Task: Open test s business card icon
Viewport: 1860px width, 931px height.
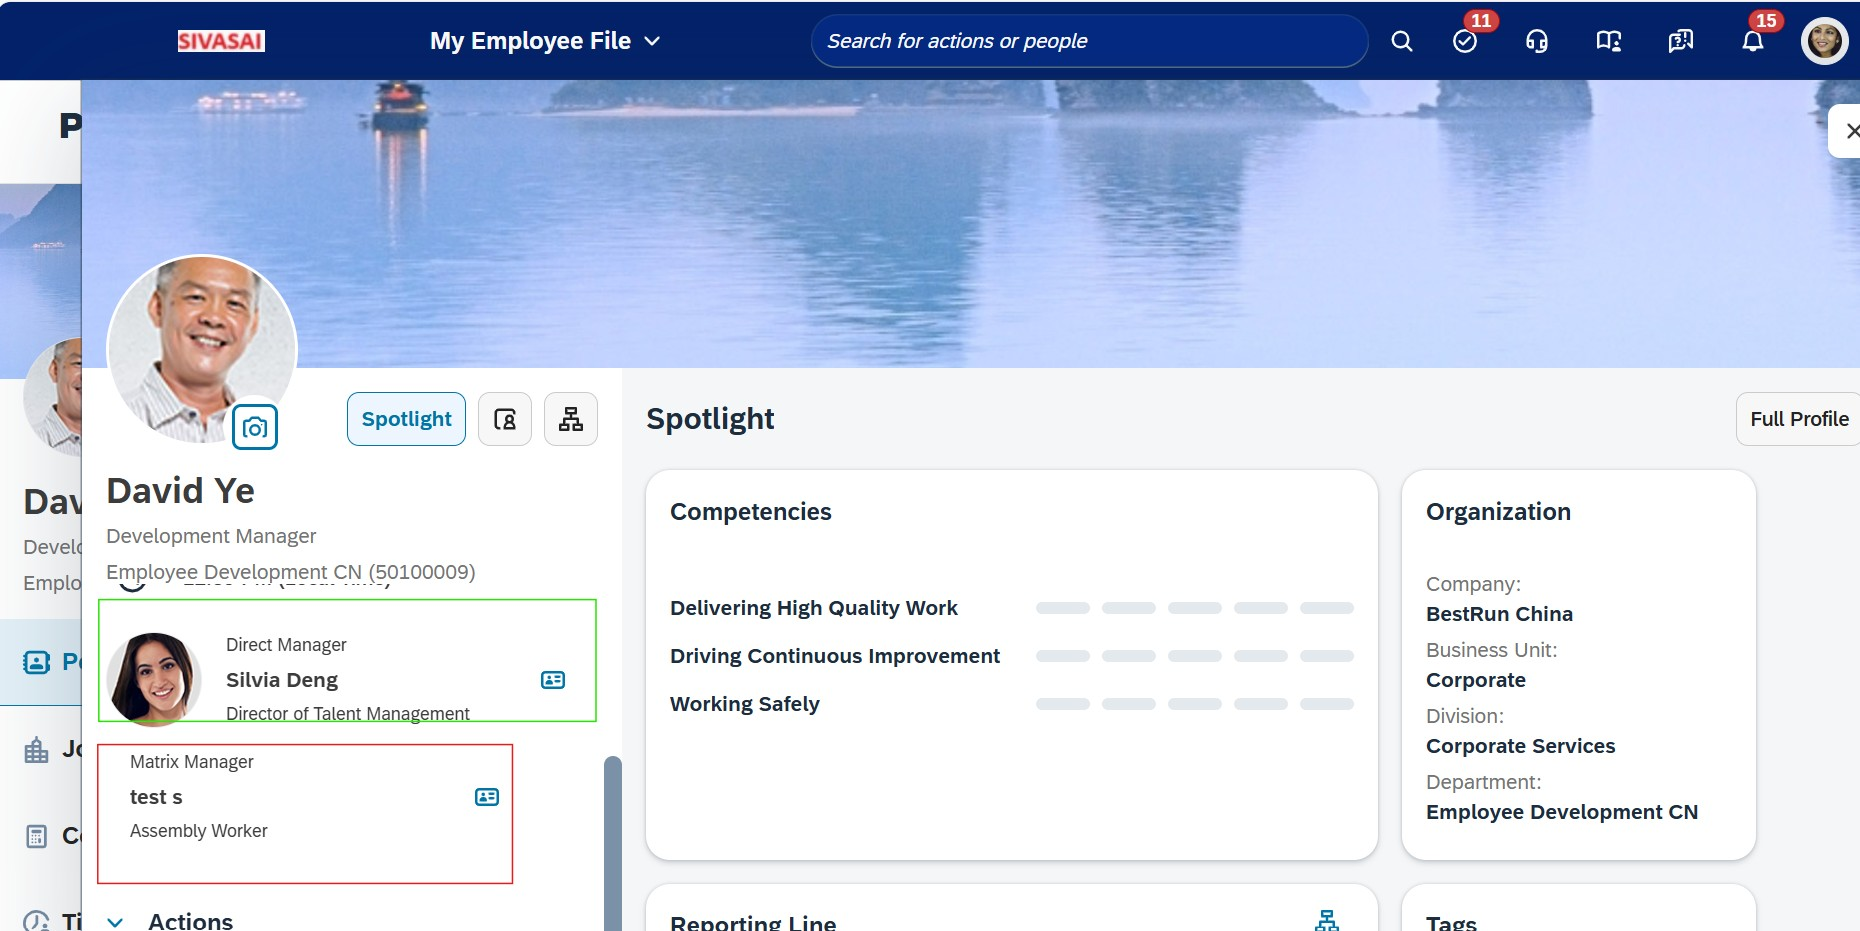Action: tap(487, 797)
